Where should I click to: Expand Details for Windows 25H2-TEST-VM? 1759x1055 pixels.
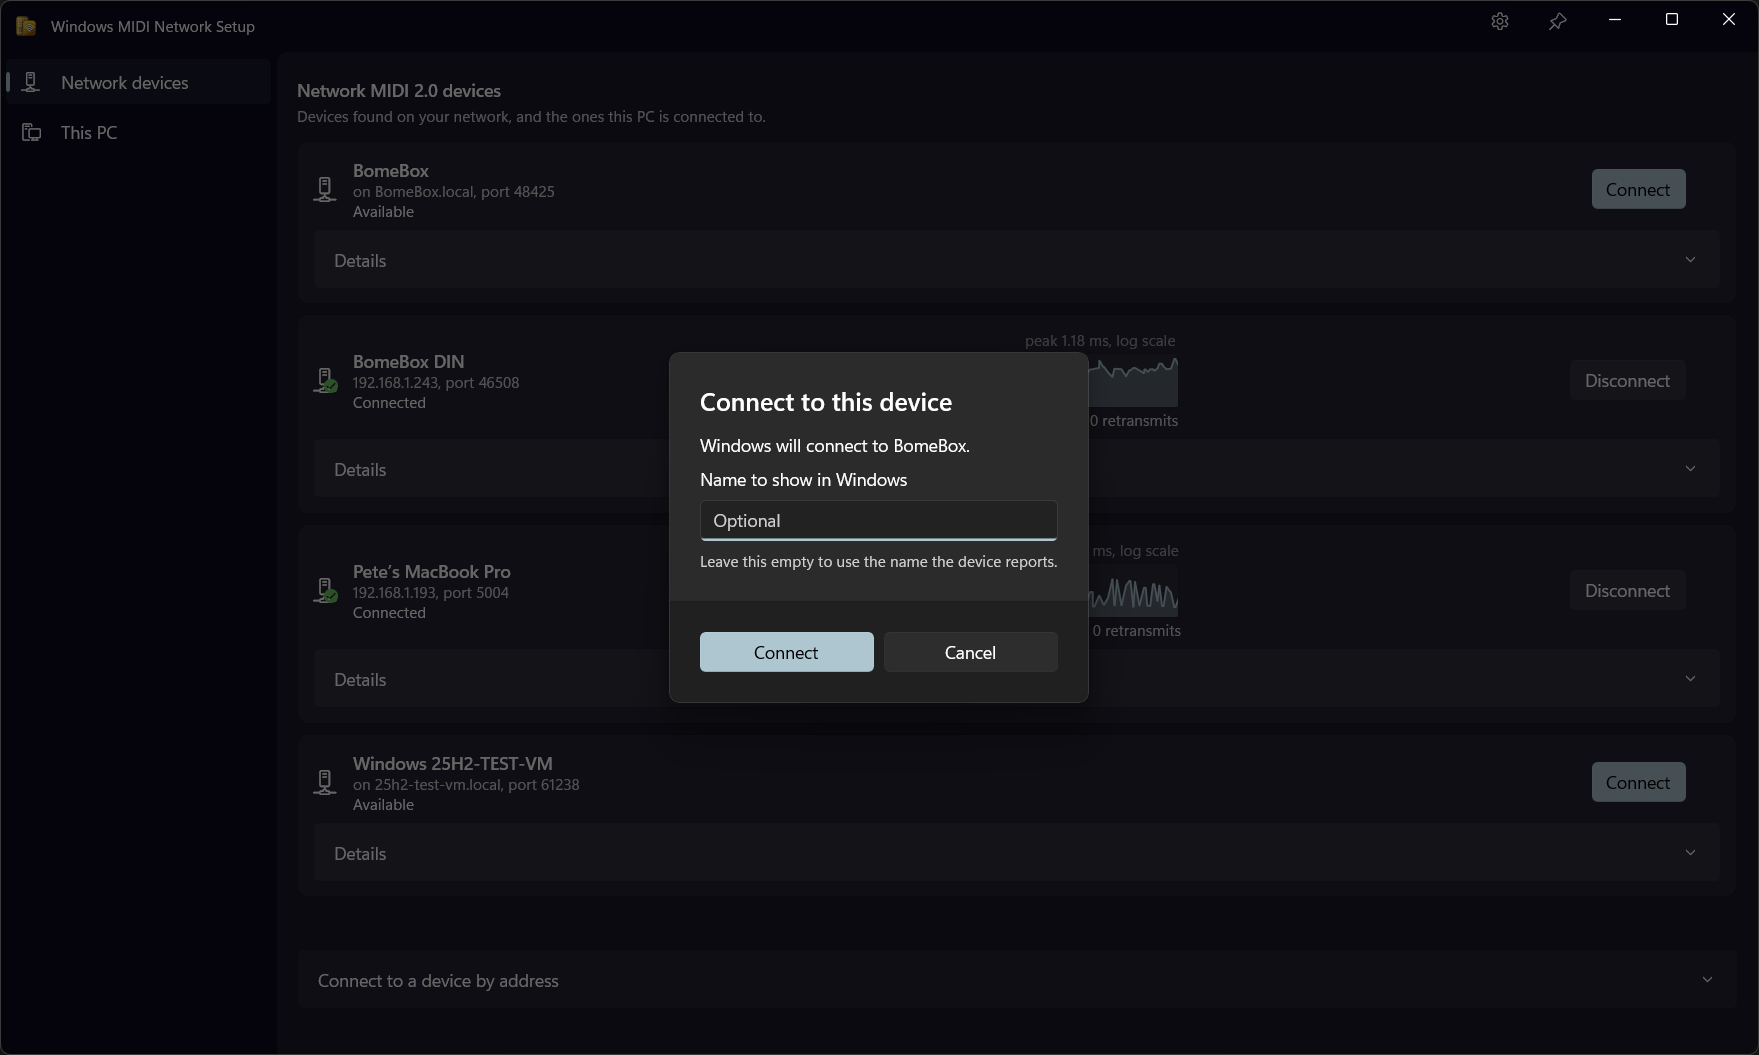pyautogui.click(x=1016, y=853)
